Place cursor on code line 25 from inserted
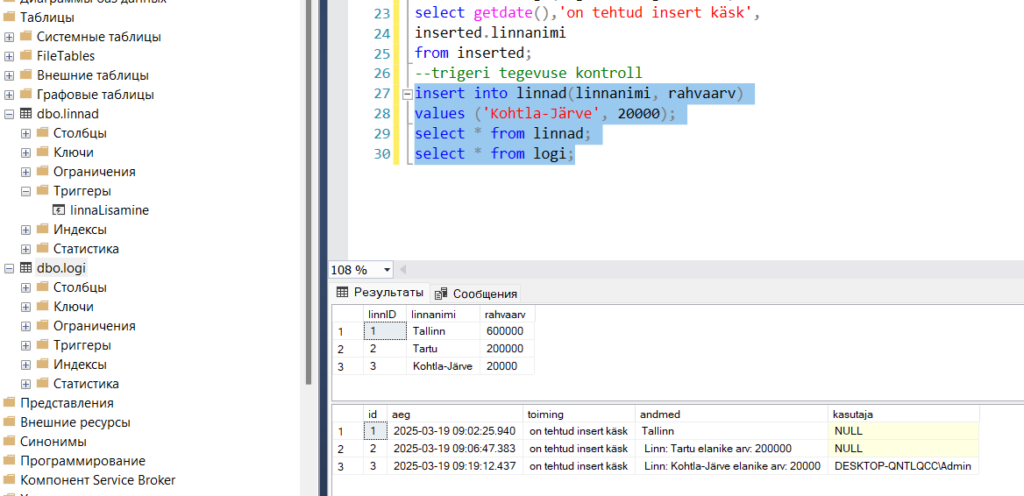Image resolution: width=1024 pixels, height=496 pixels. (475, 52)
